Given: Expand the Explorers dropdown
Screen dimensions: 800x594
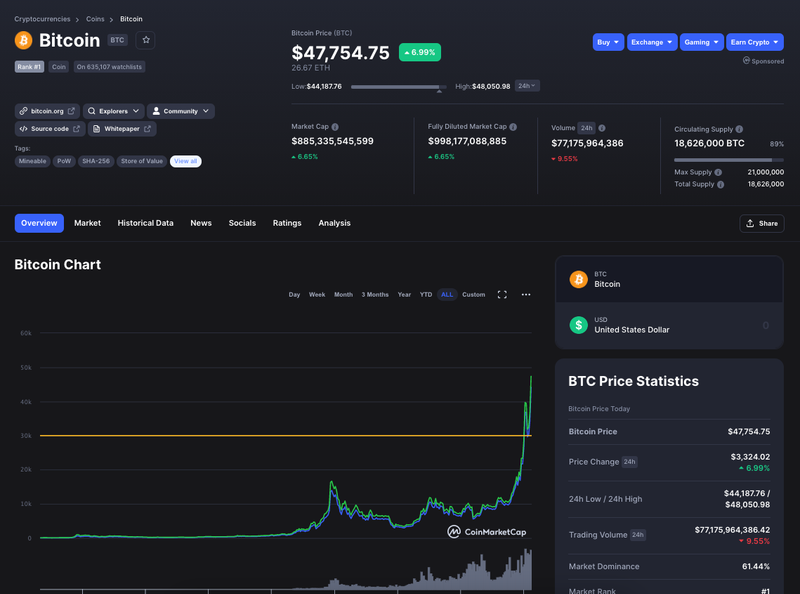Looking at the screenshot, I should click(x=113, y=111).
